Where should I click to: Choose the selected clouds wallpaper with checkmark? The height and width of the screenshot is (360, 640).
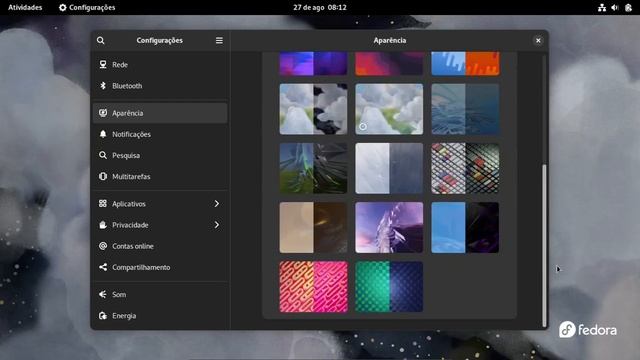coord(389,109)
